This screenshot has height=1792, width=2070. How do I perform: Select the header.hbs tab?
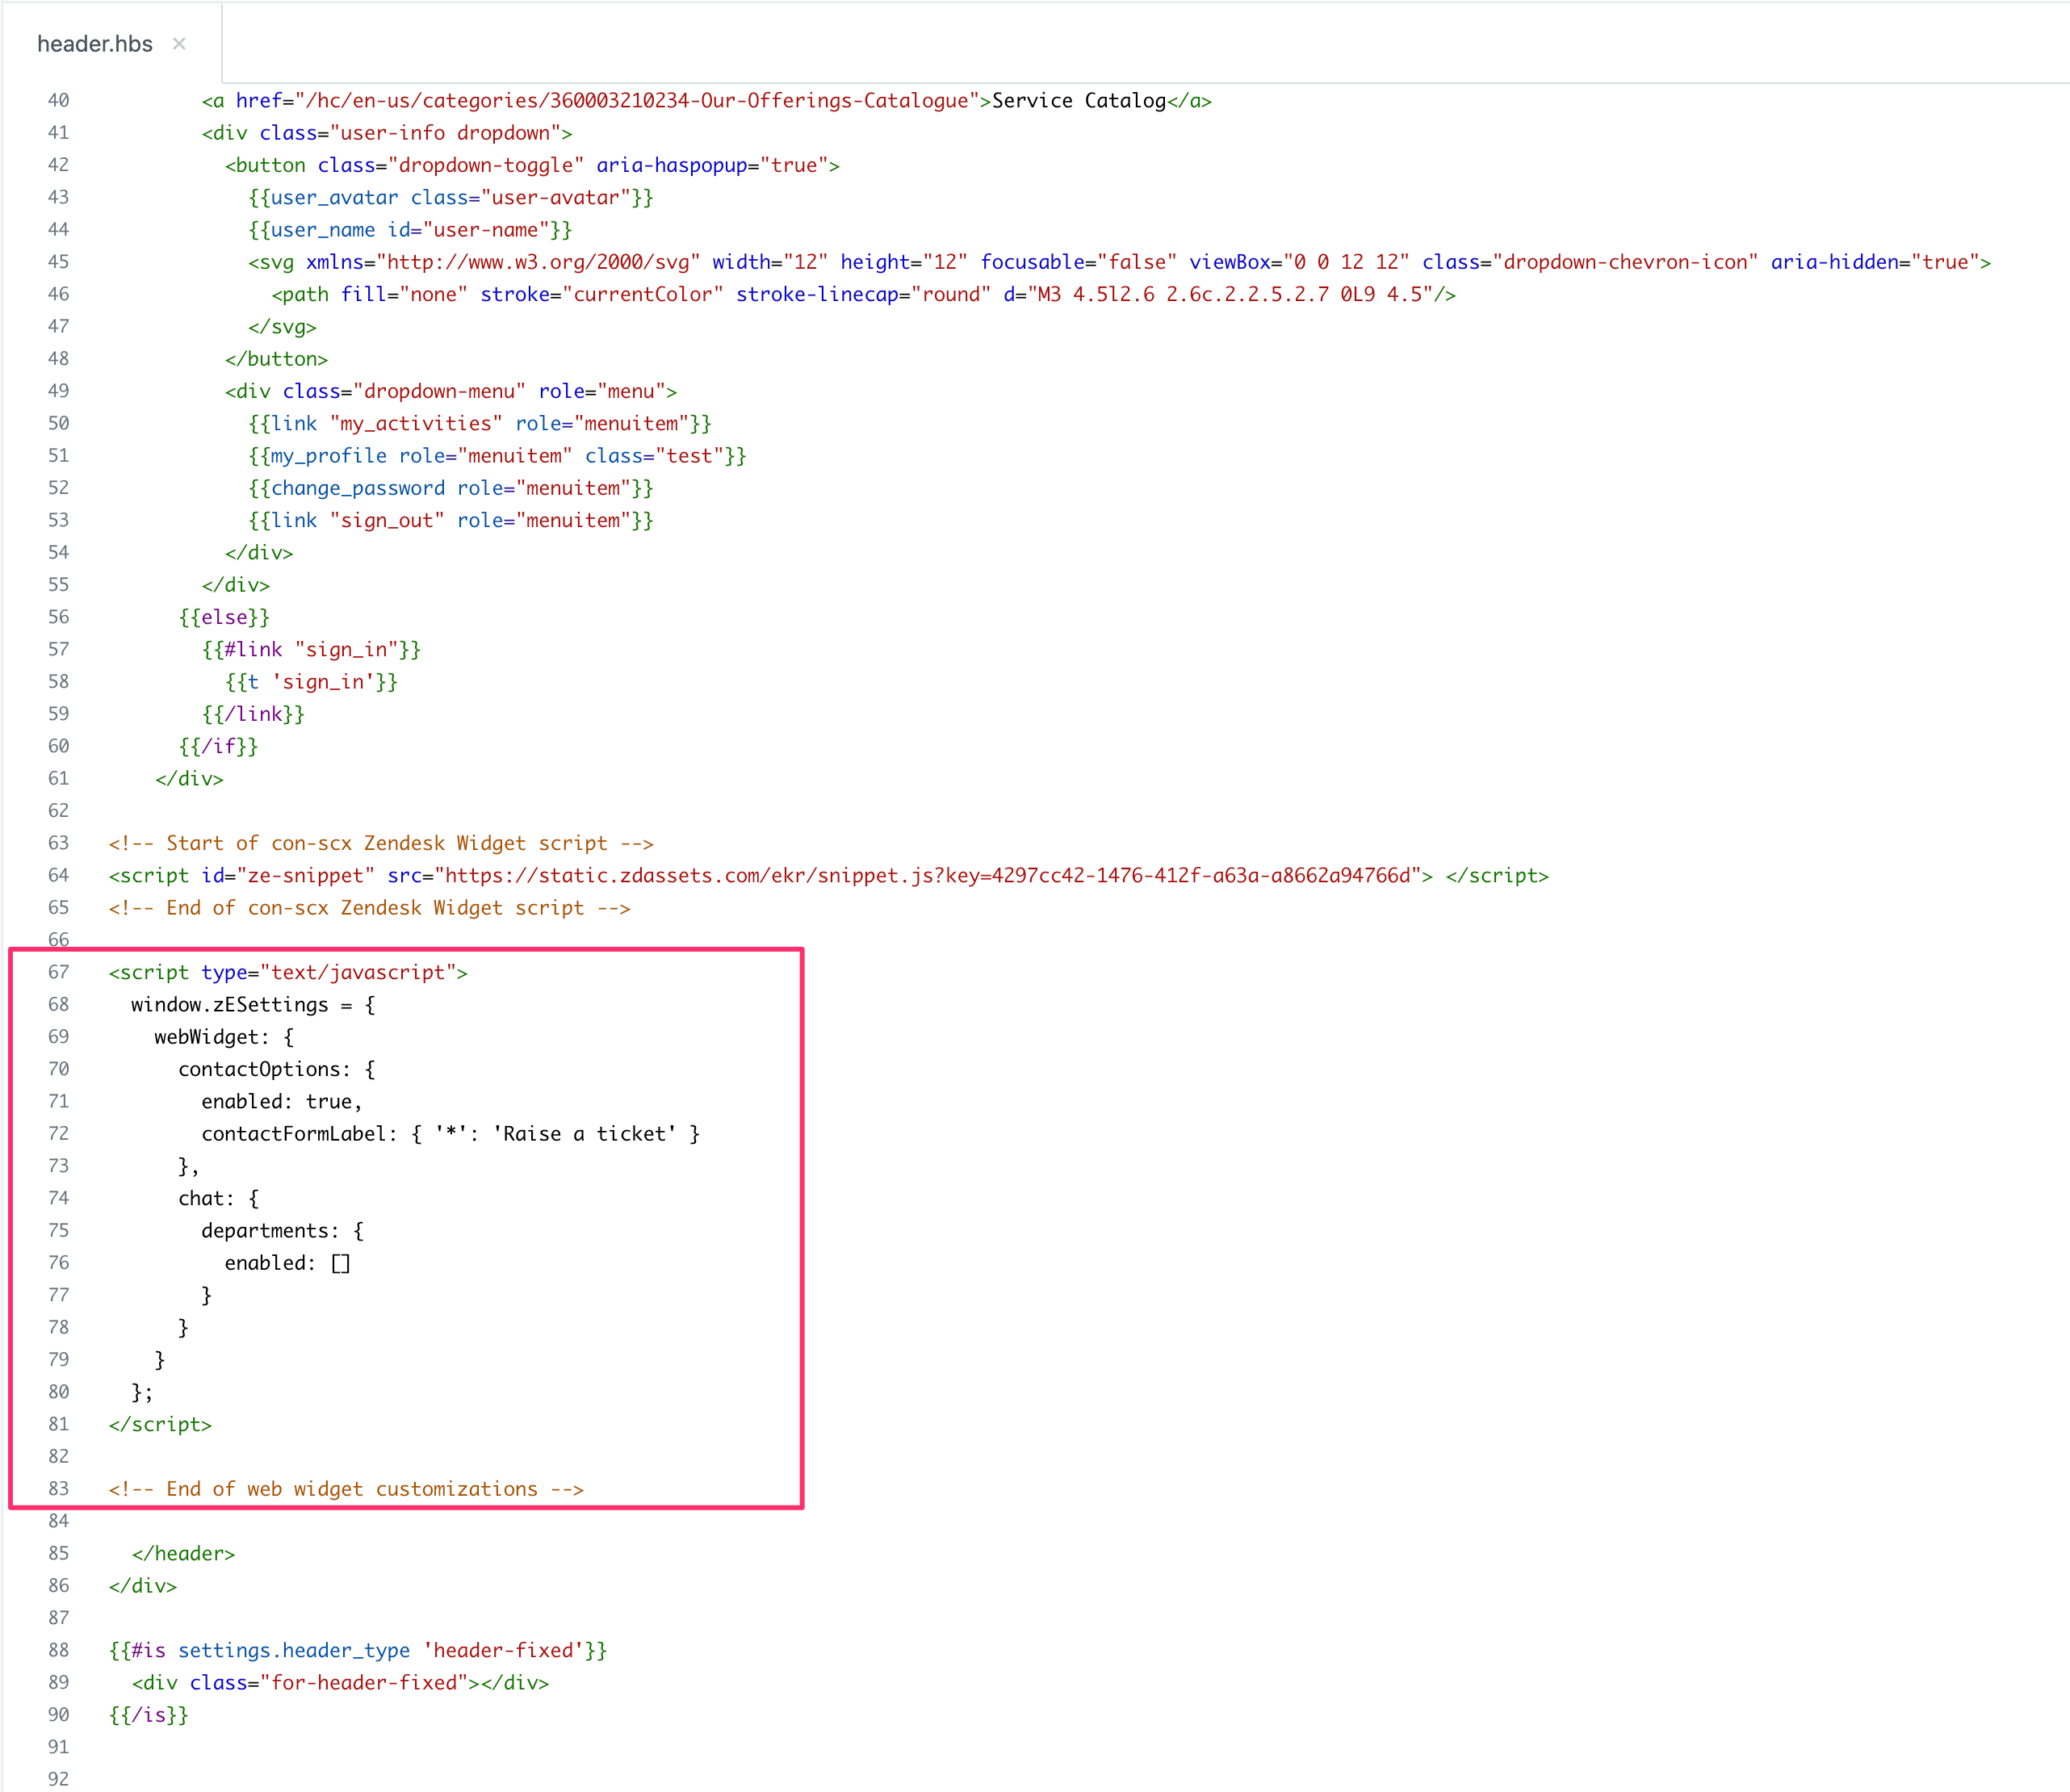click(x=95, y=44)
